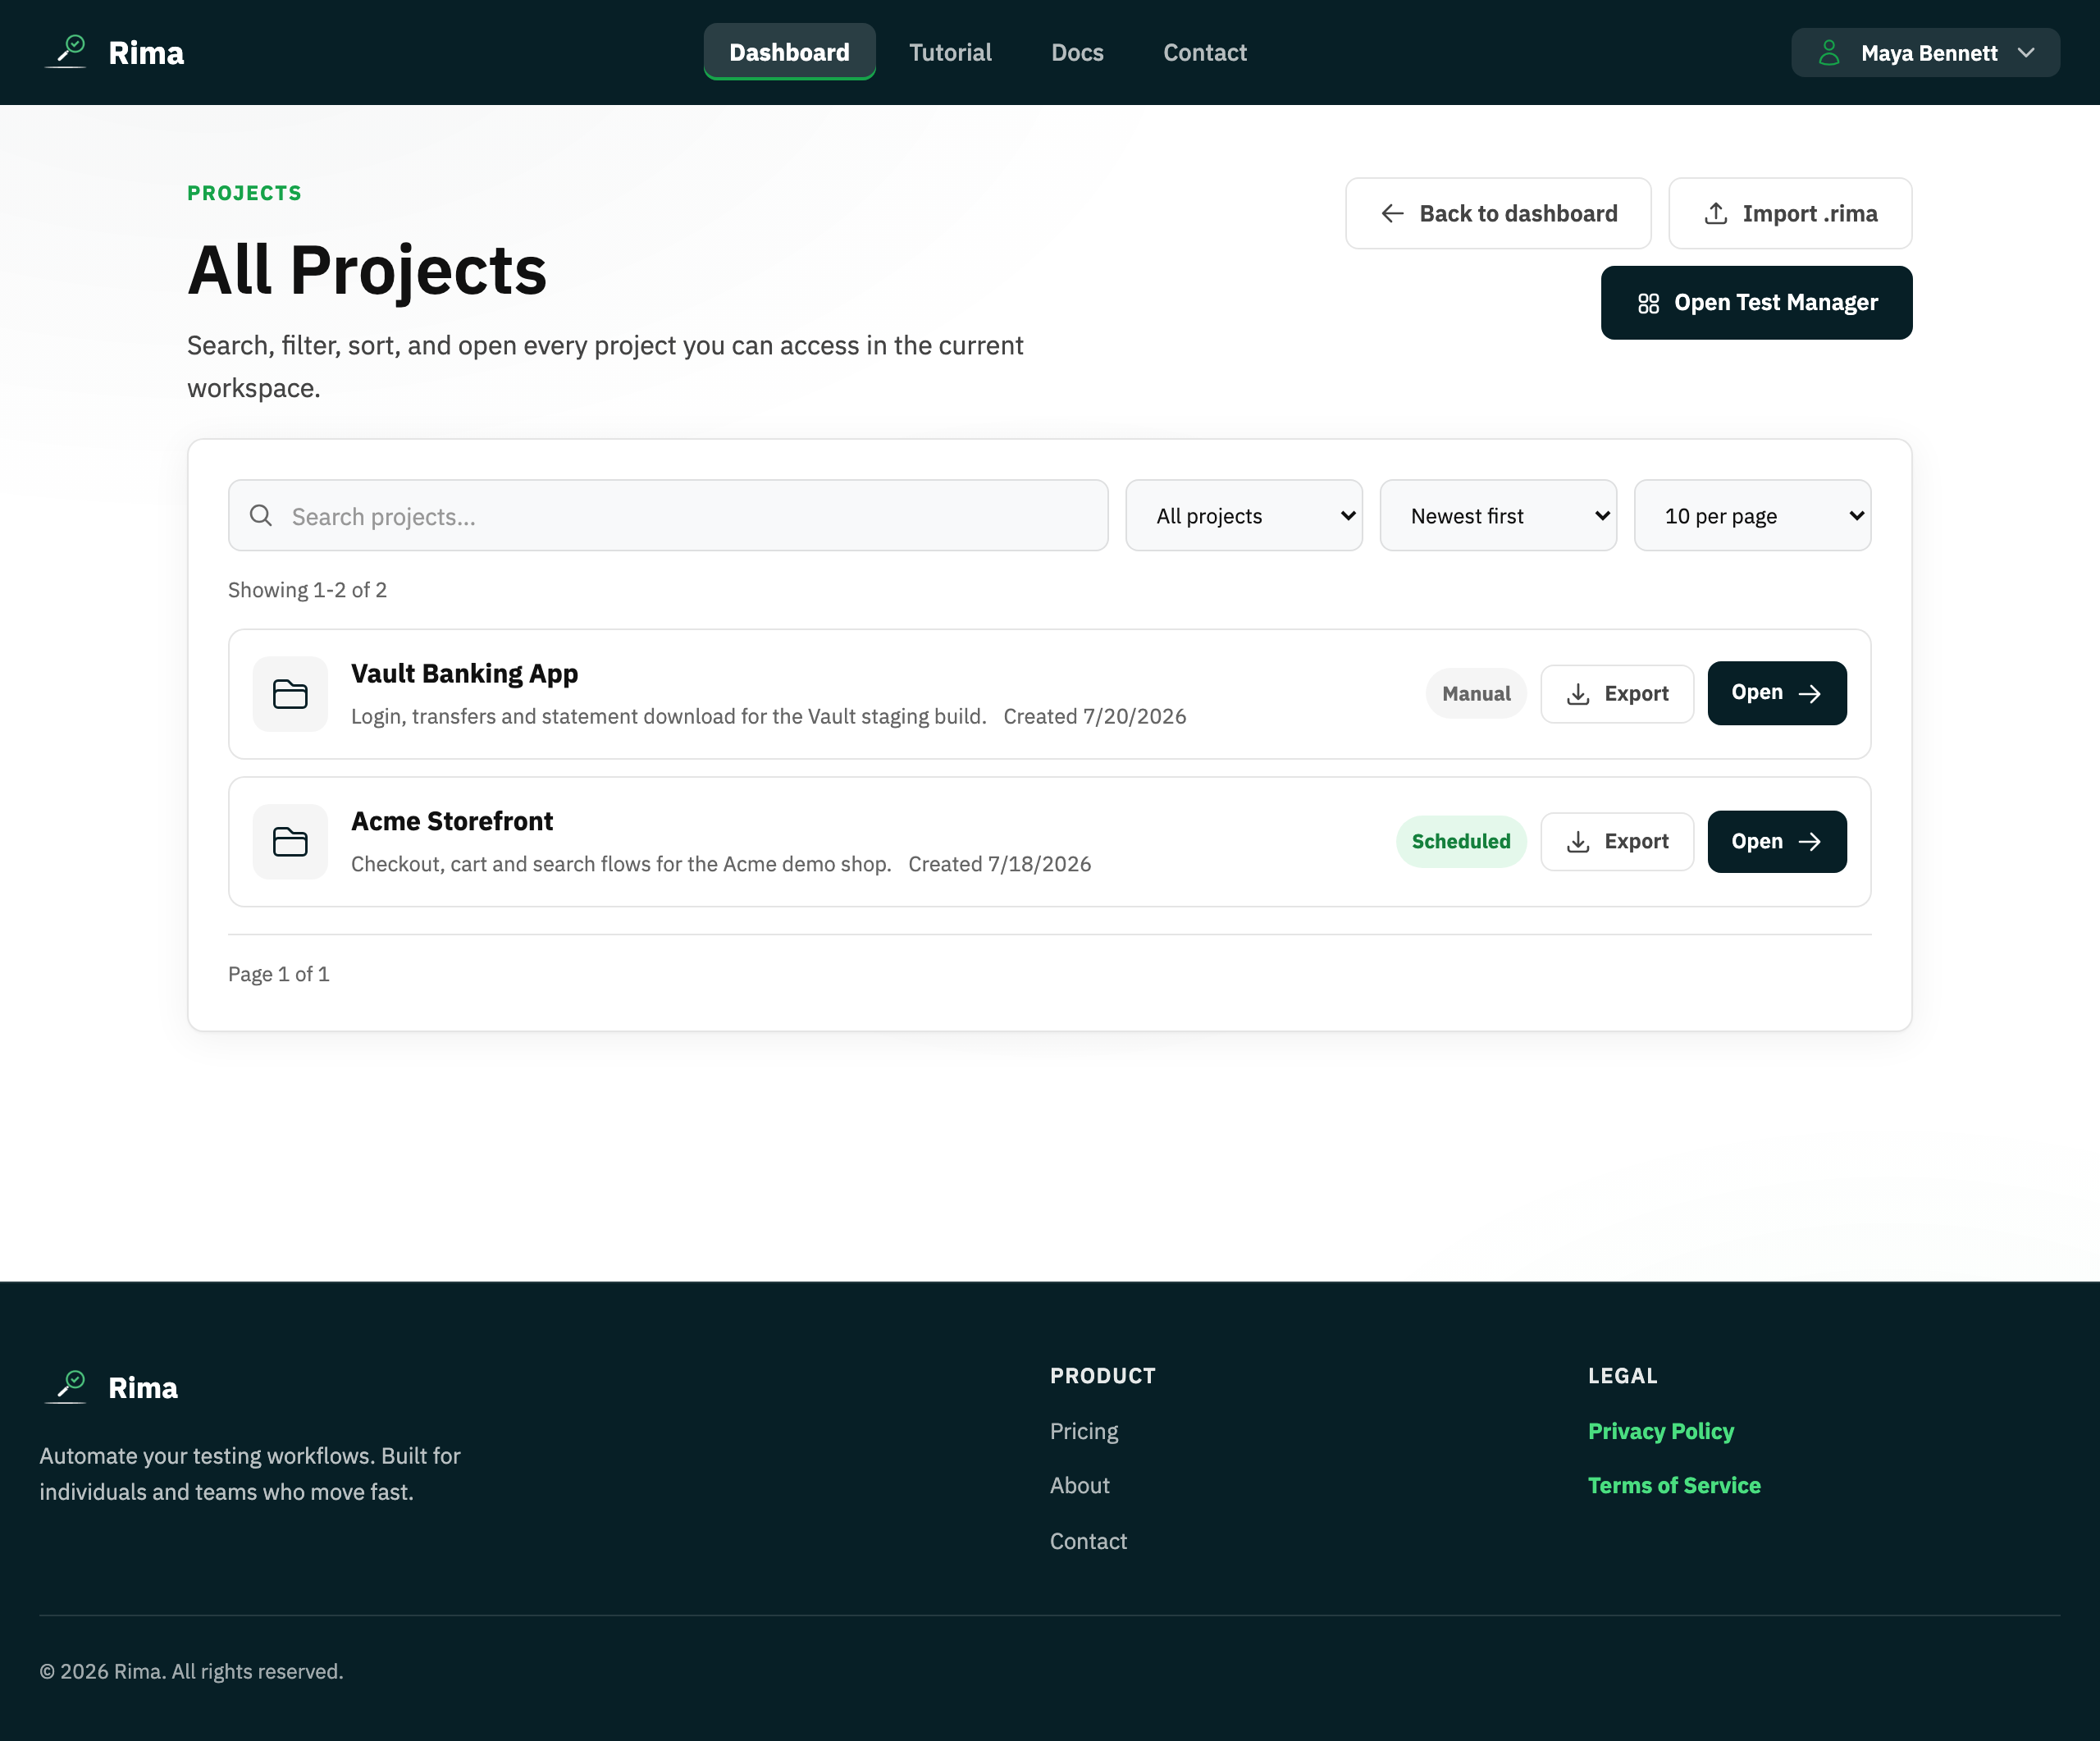Screen dimensions: 2100x1741
Task: Click 'Created 7/18/2026' text
Action: [999, 864]
